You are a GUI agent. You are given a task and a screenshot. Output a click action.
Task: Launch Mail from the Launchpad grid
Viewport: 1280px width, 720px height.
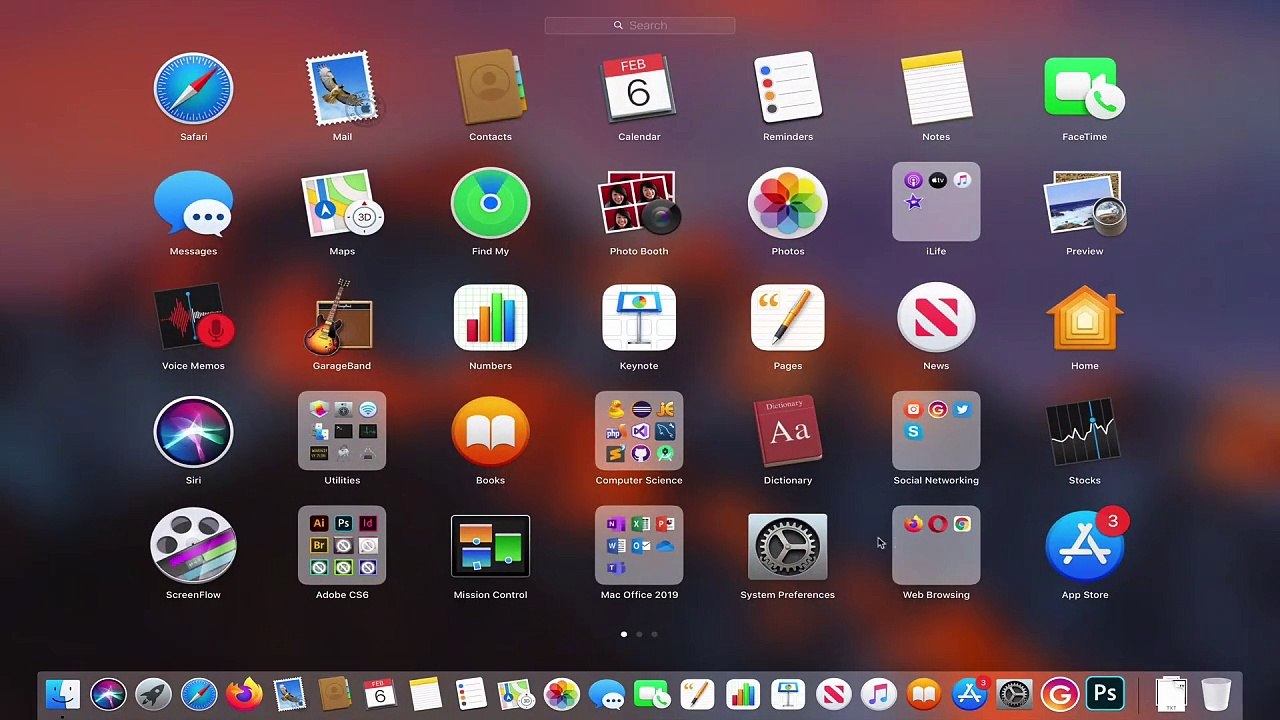tap(342, 90)
